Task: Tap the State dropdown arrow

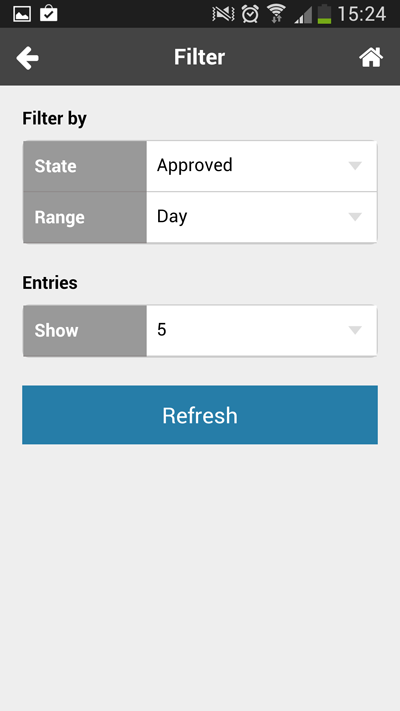Action: point(355,166)
